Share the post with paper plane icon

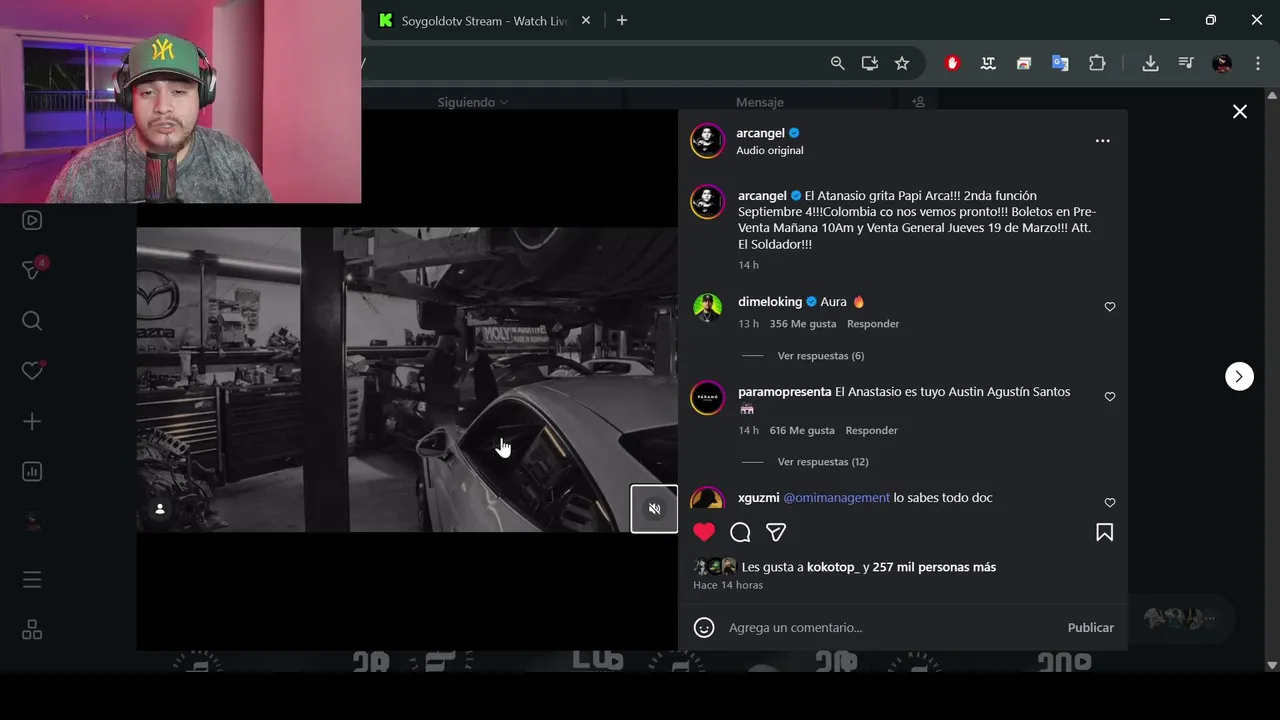(776, 532)
